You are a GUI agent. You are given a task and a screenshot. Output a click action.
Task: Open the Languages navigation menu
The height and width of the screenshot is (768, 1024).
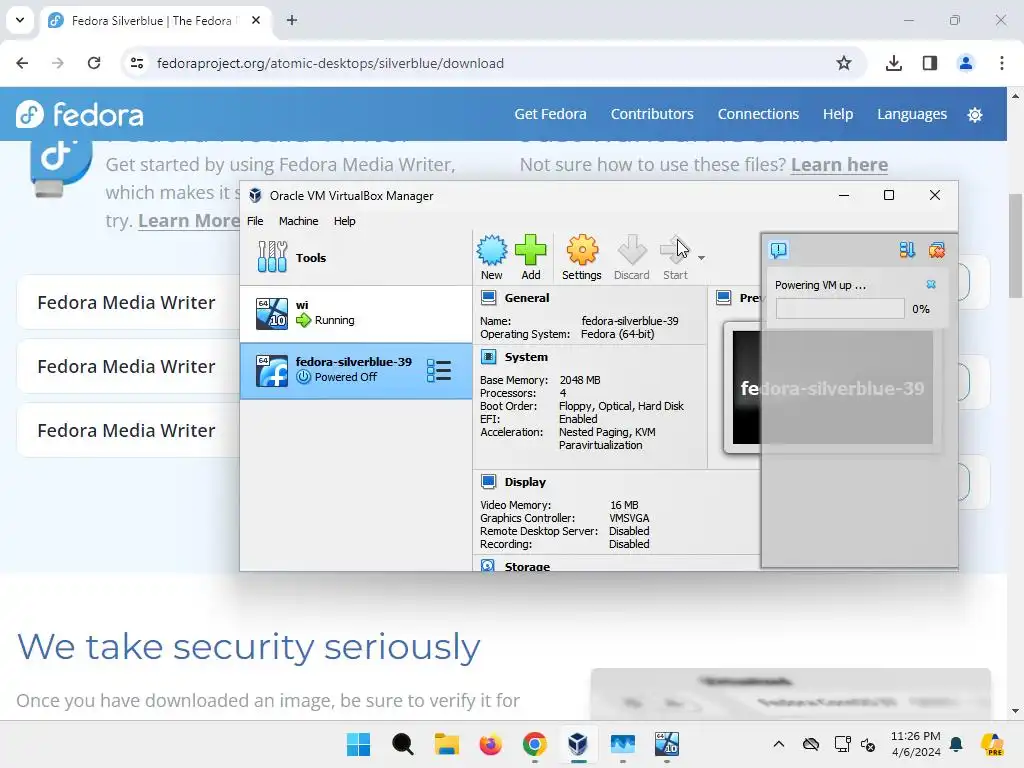tap(912, 114)
